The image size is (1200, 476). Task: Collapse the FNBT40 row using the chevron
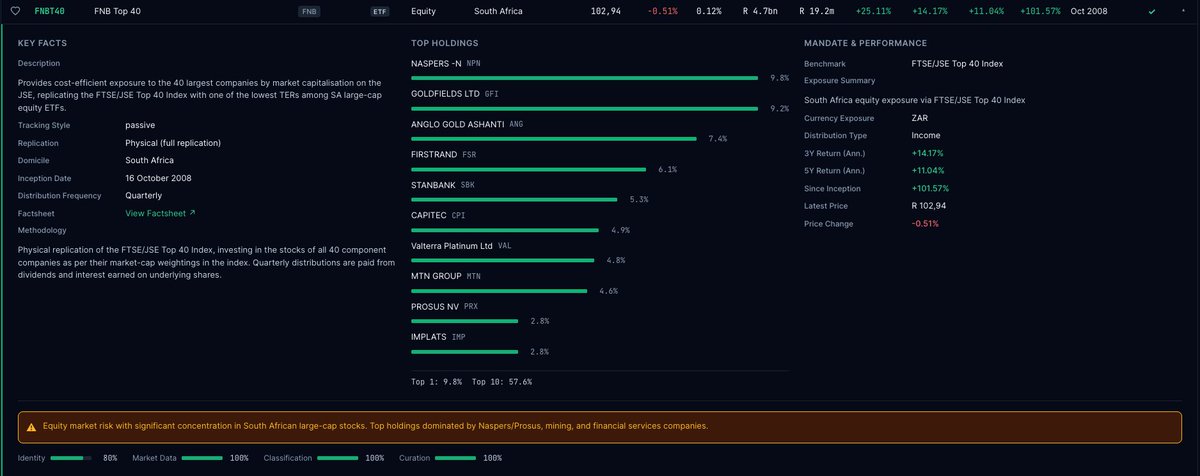[x=1183, y=11]
